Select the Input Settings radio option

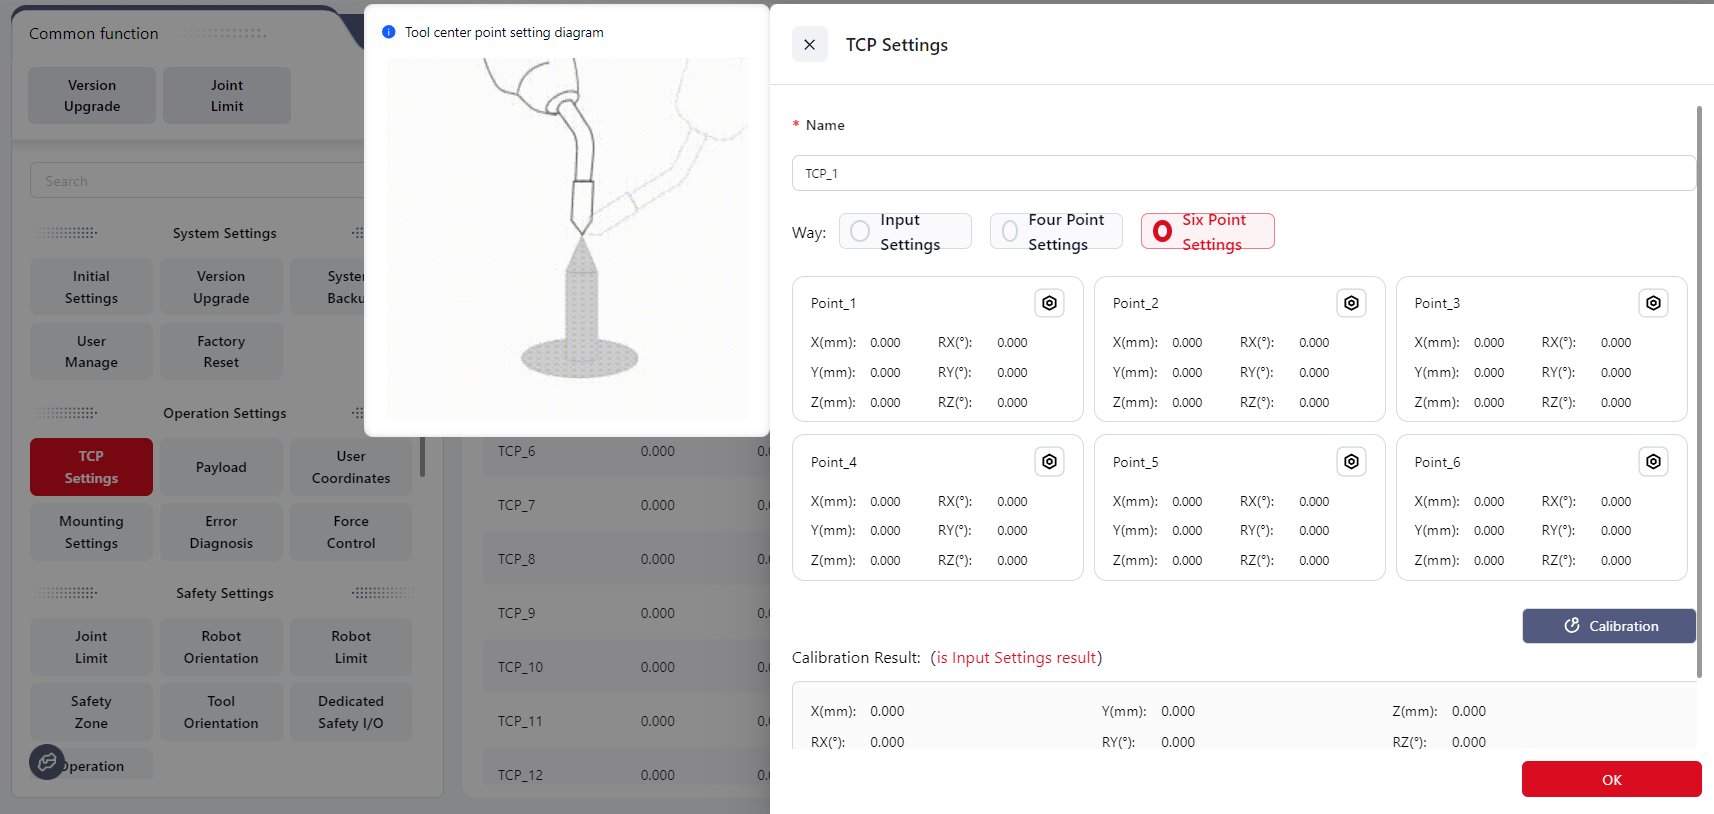click(x=860, y=232)
